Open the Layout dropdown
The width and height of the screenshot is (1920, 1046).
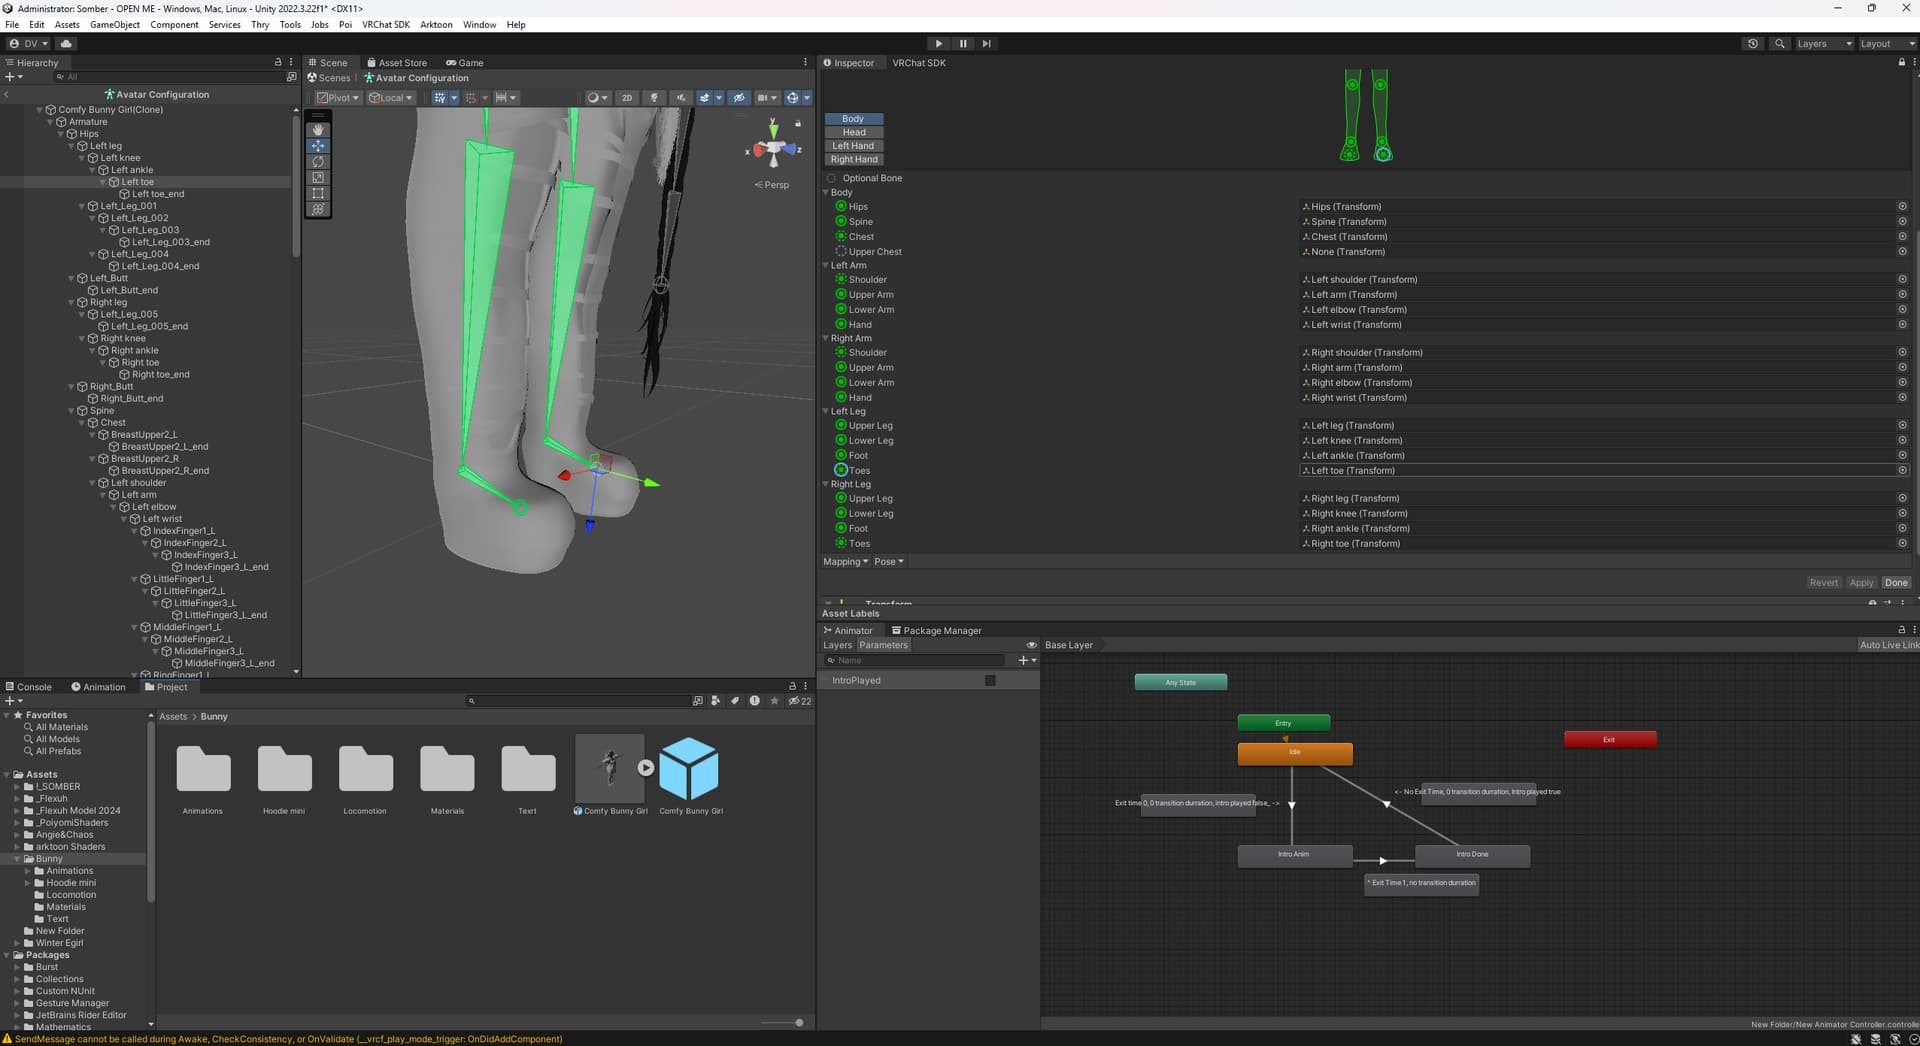(1888, 44)
